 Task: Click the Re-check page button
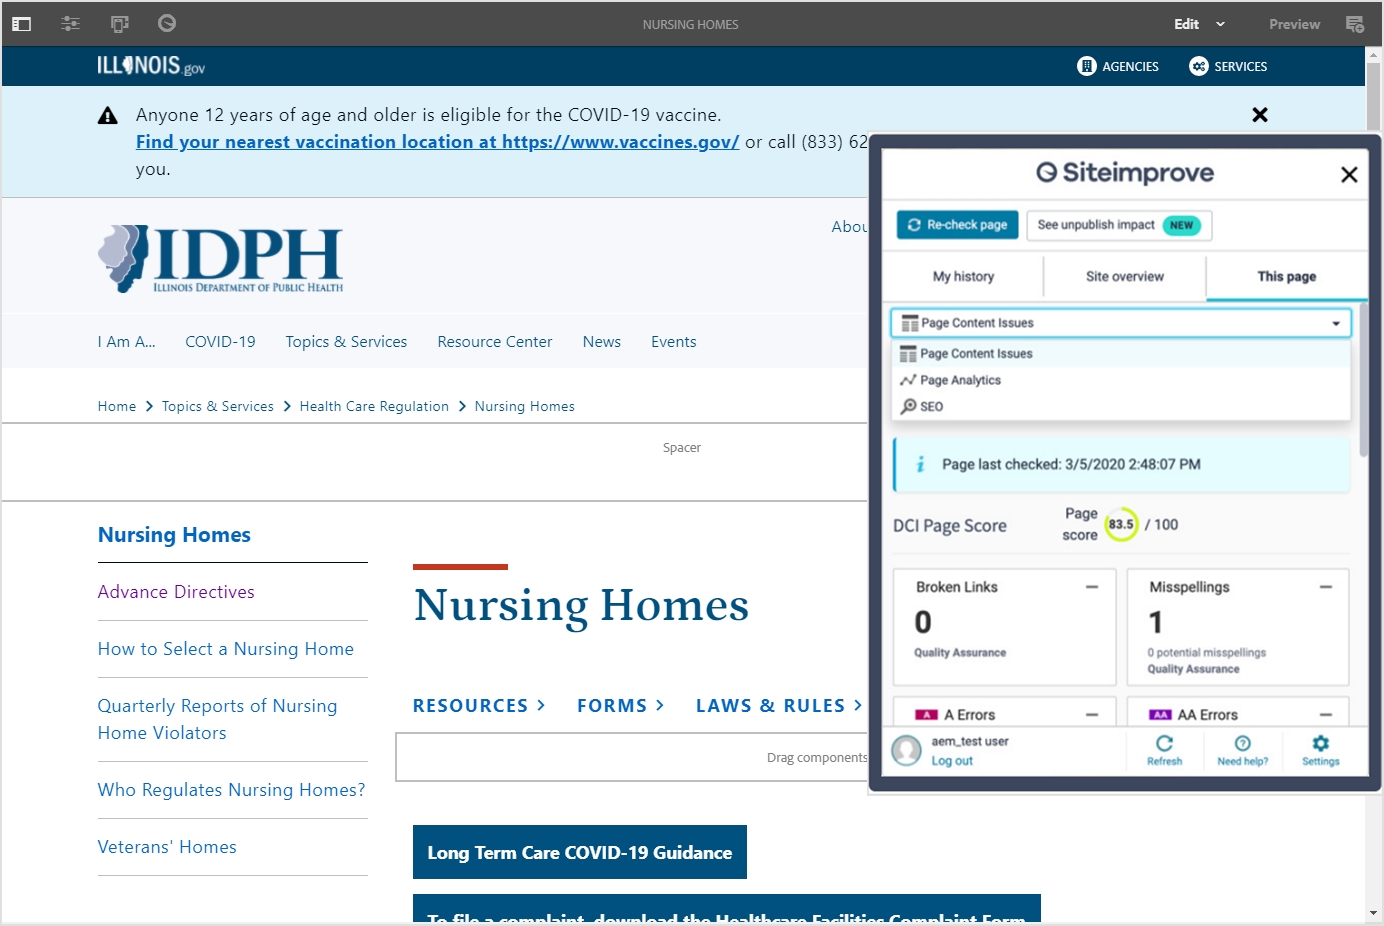coord(958,225)
